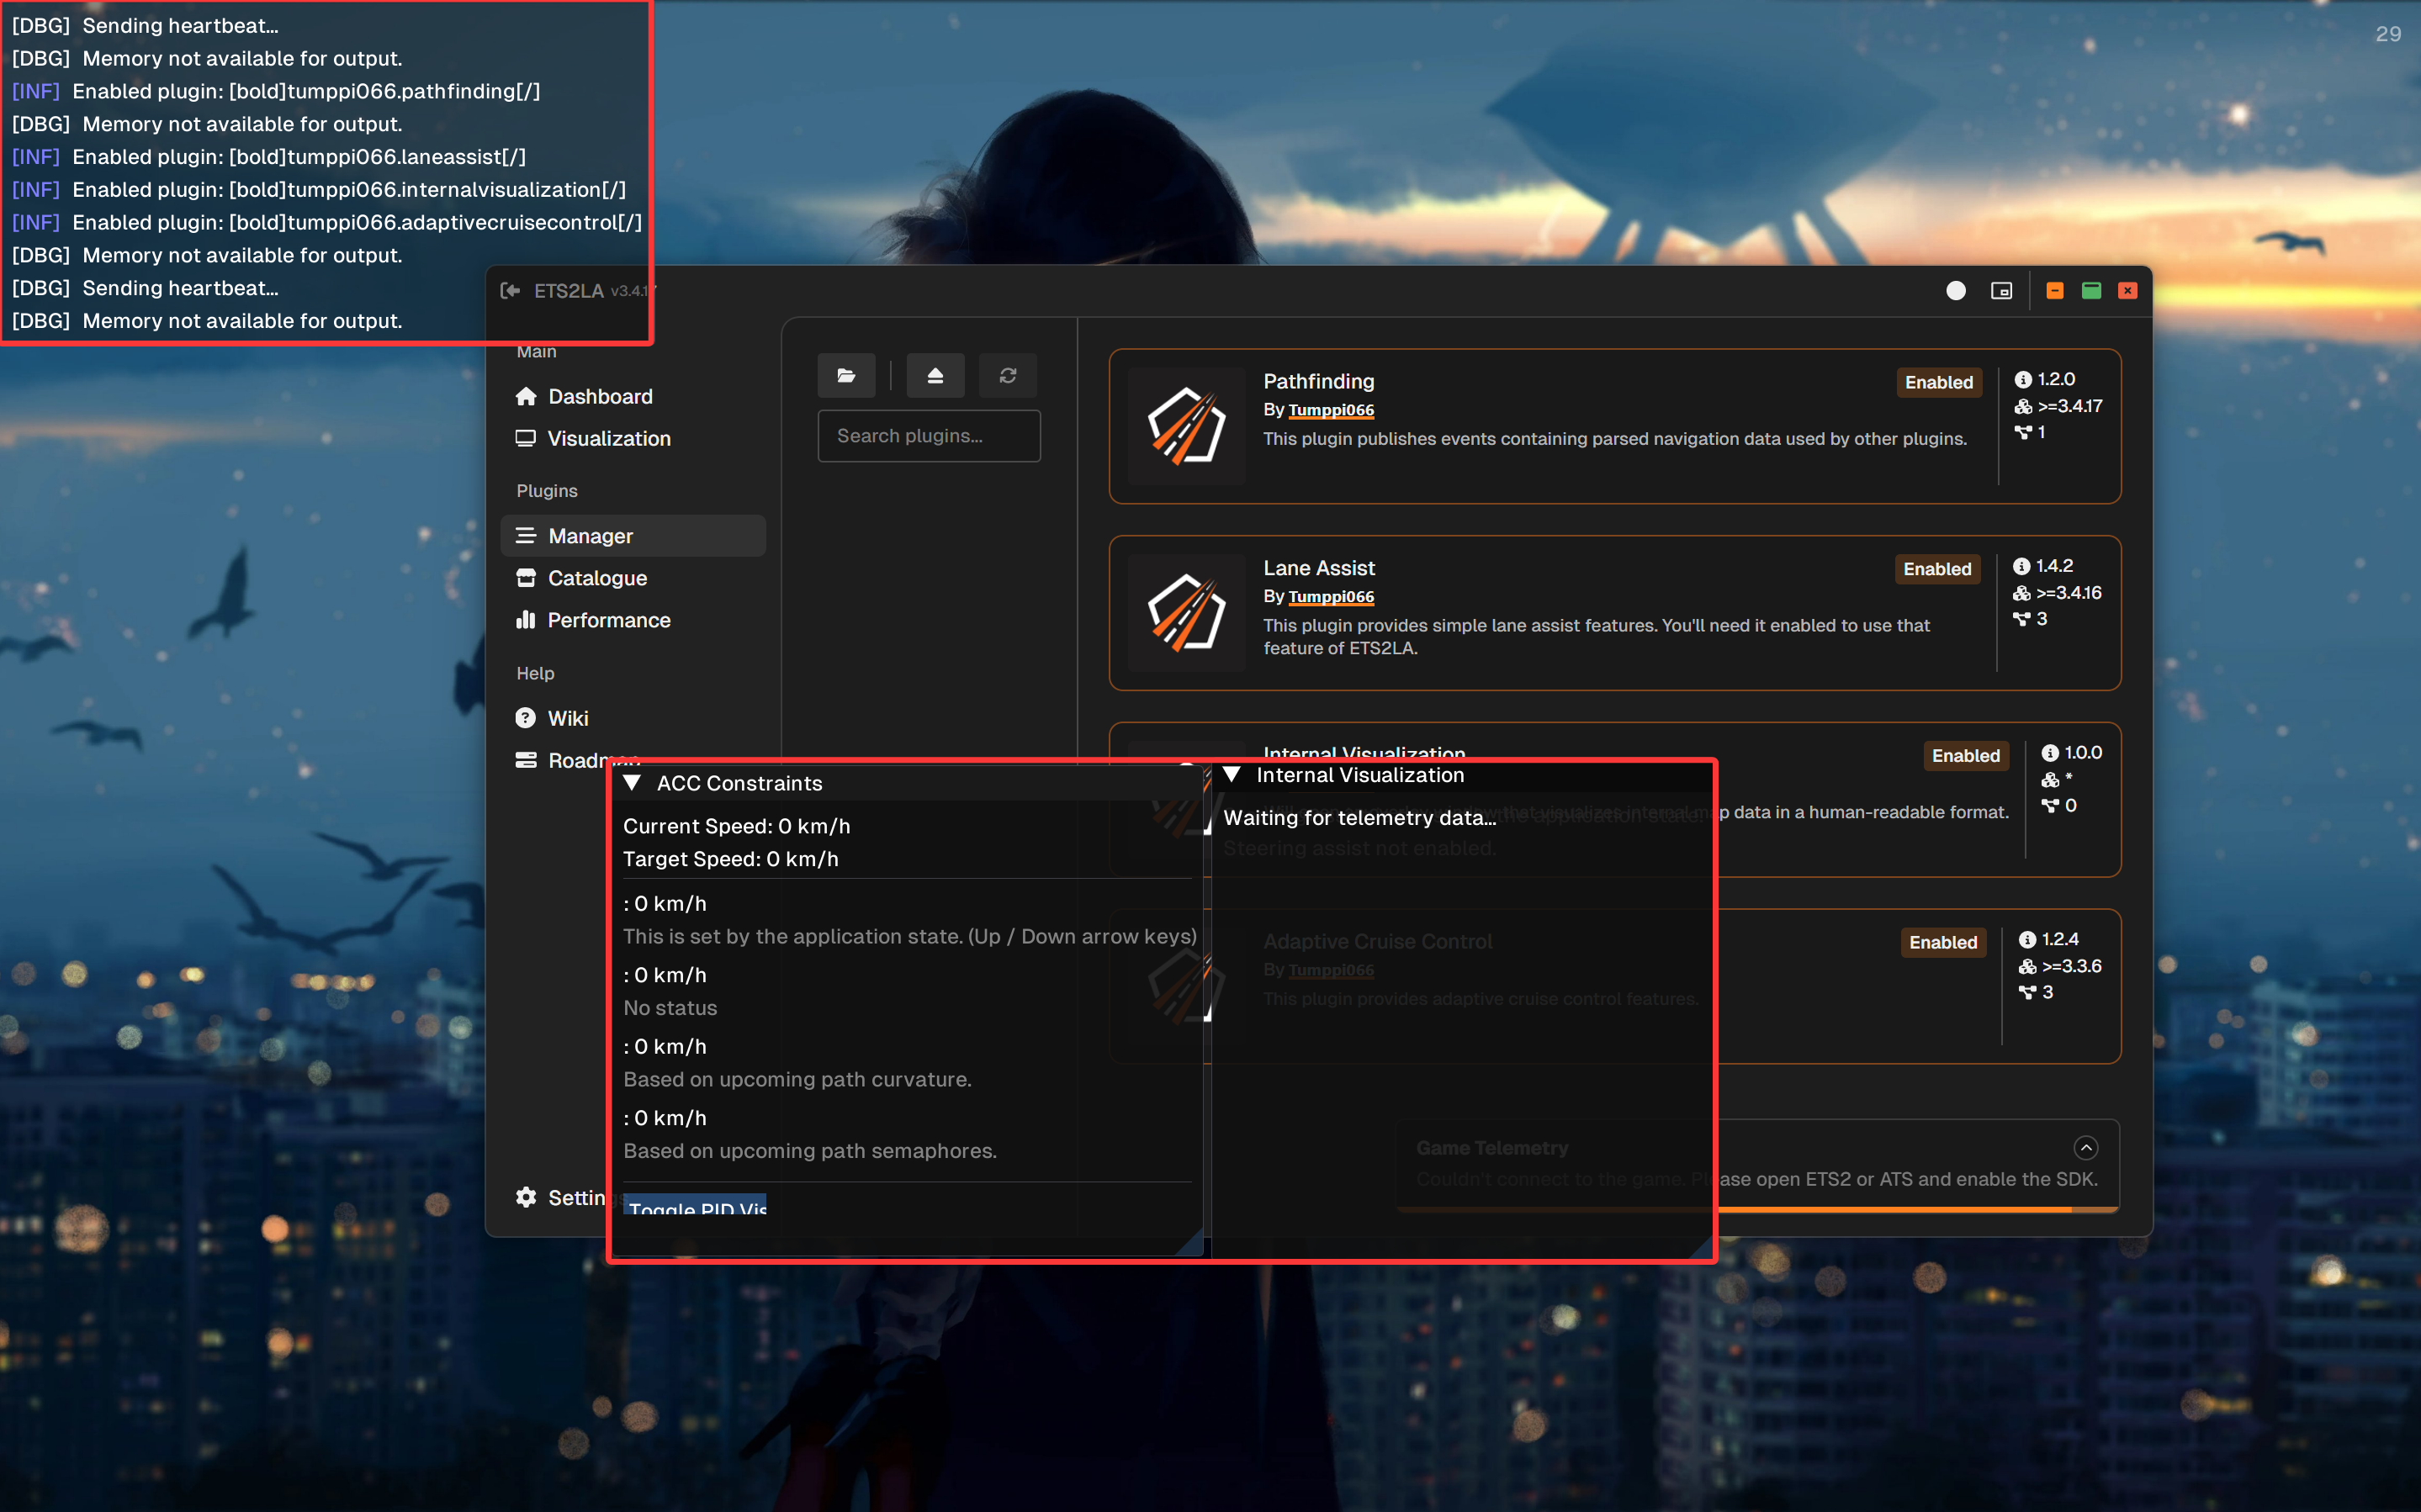Click the 'Waiting for telemetry data…' message
Viewport: 2421px width, 1512px height.
[1360, 818]
